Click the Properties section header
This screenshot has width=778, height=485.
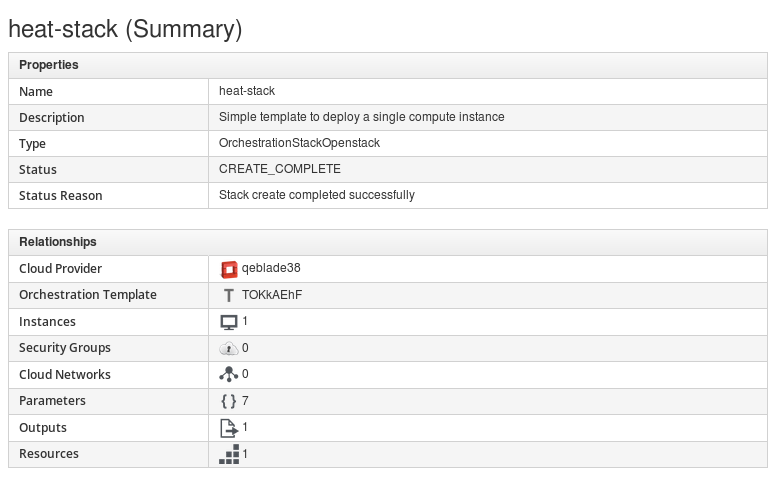tap(49, 65)
